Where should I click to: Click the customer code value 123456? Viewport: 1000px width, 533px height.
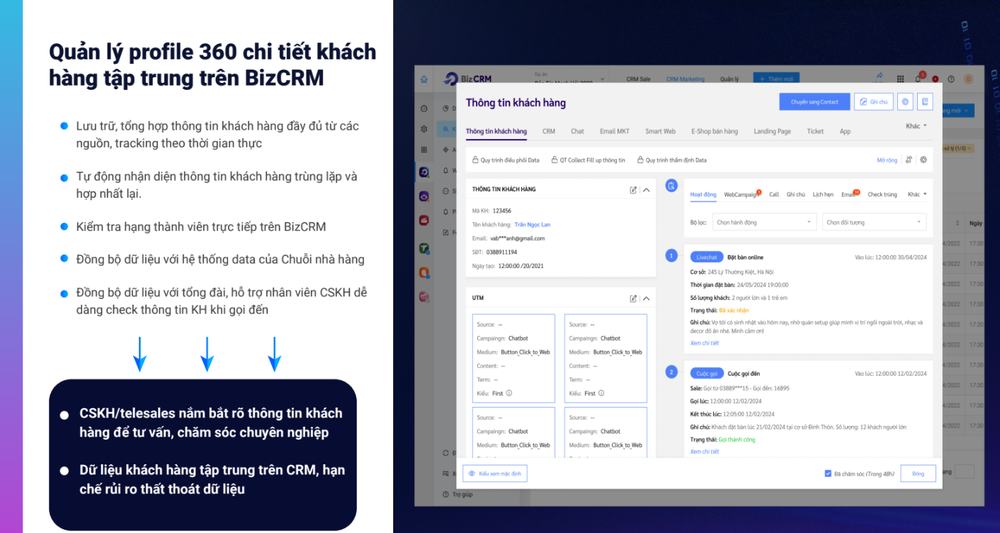[x=502, y=210]
